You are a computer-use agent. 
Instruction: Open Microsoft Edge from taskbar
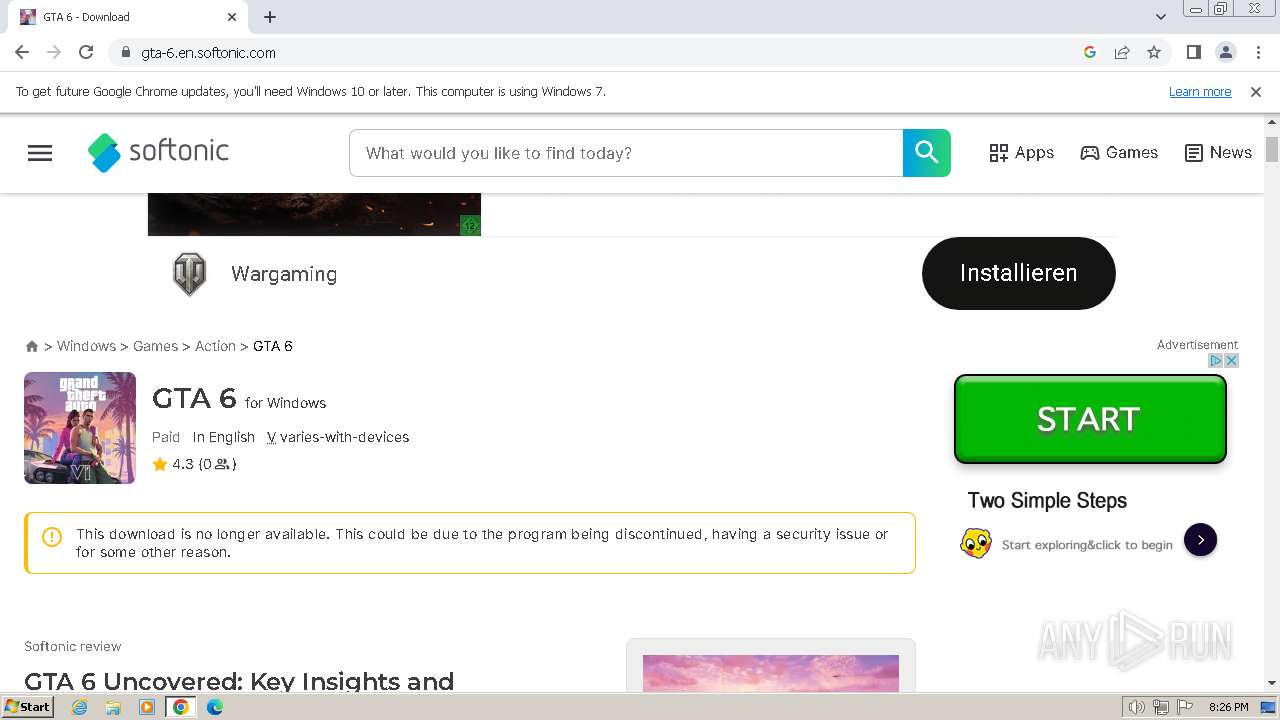coord(215,707)
